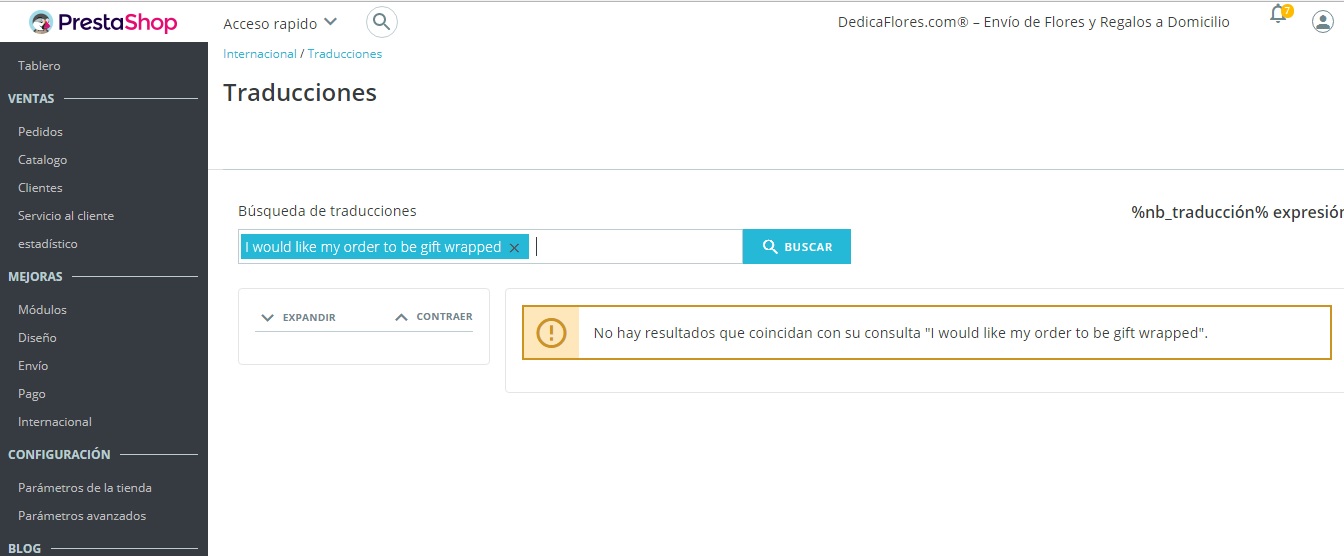Open the DedicaFlores.com shop name link
This screenshot has height=556, width=1344.
[x=1034, y=22]
